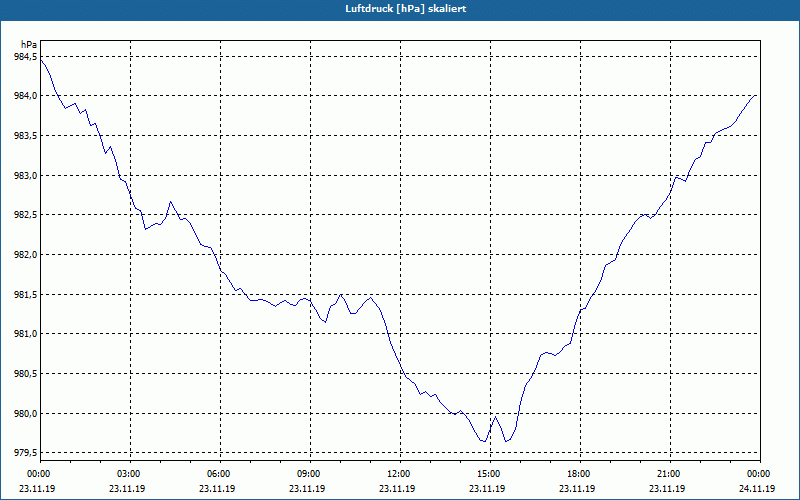This screenshot has width=800, height=500.
Task: Select the '00:00' label at the axis start
Action: point(40,473)
